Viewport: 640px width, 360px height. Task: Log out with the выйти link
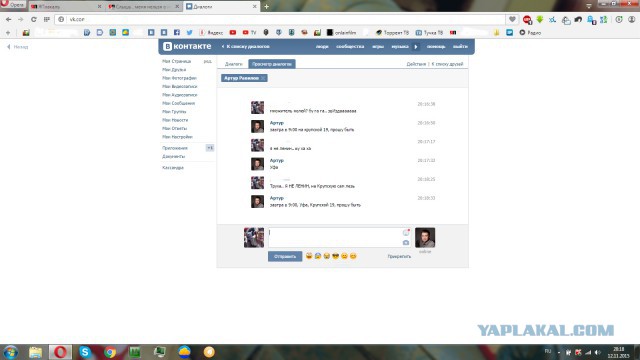[x=460, y=47]
